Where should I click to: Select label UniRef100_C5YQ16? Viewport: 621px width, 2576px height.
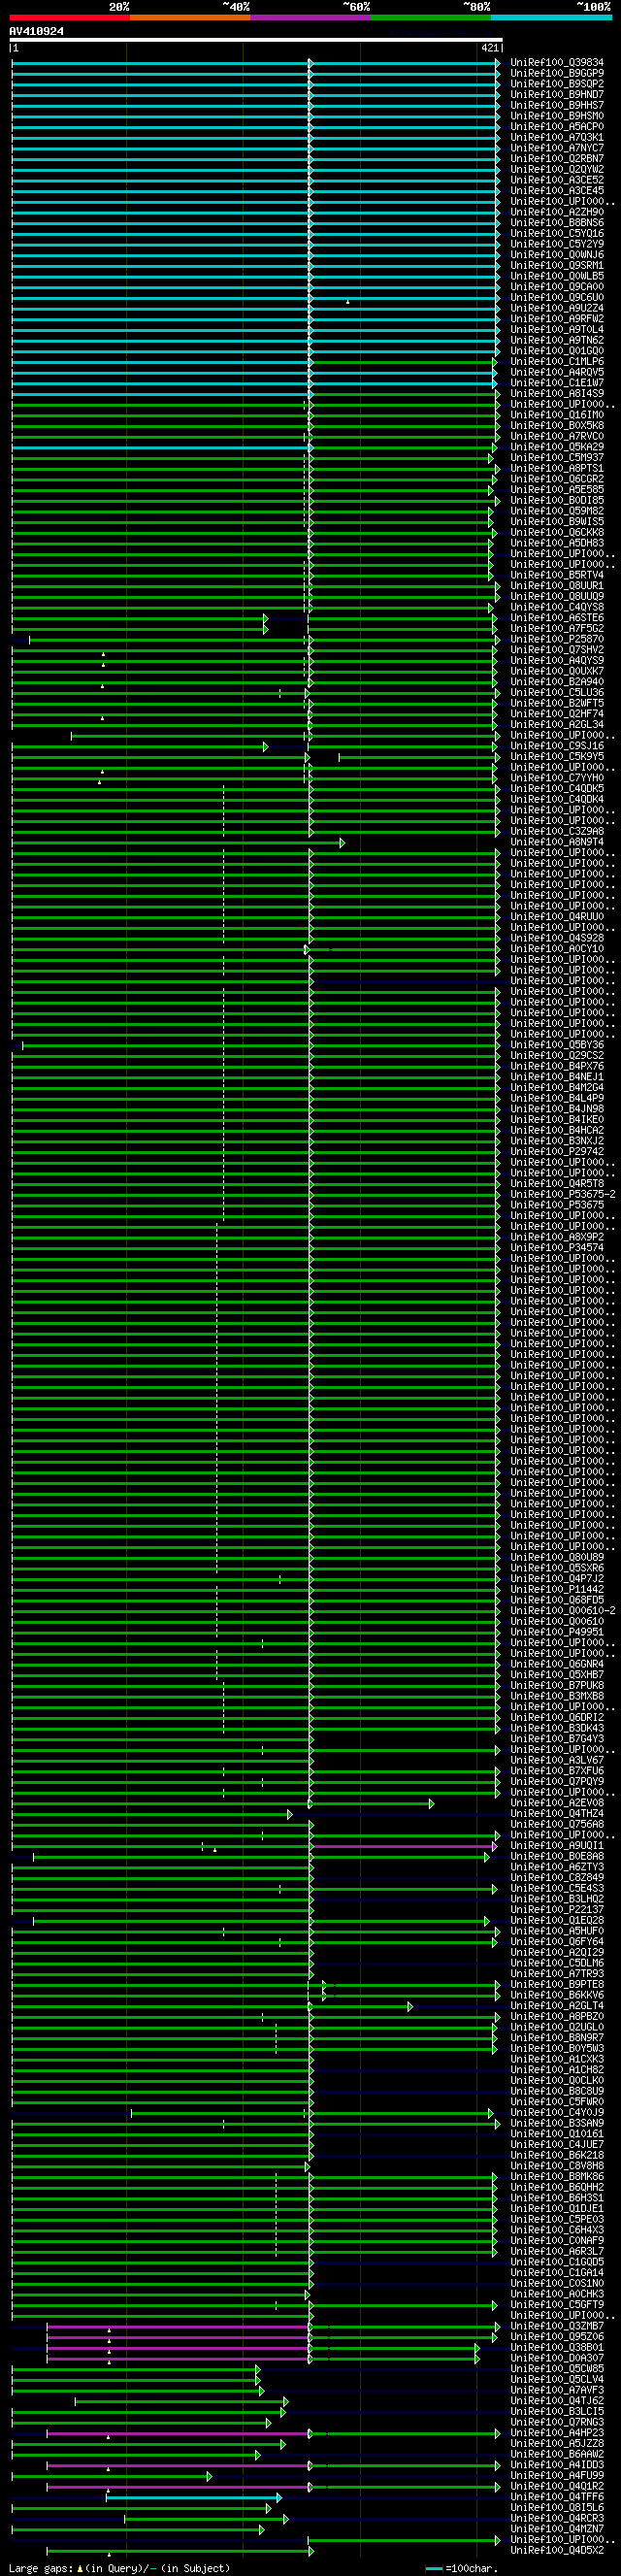point(557,233)
